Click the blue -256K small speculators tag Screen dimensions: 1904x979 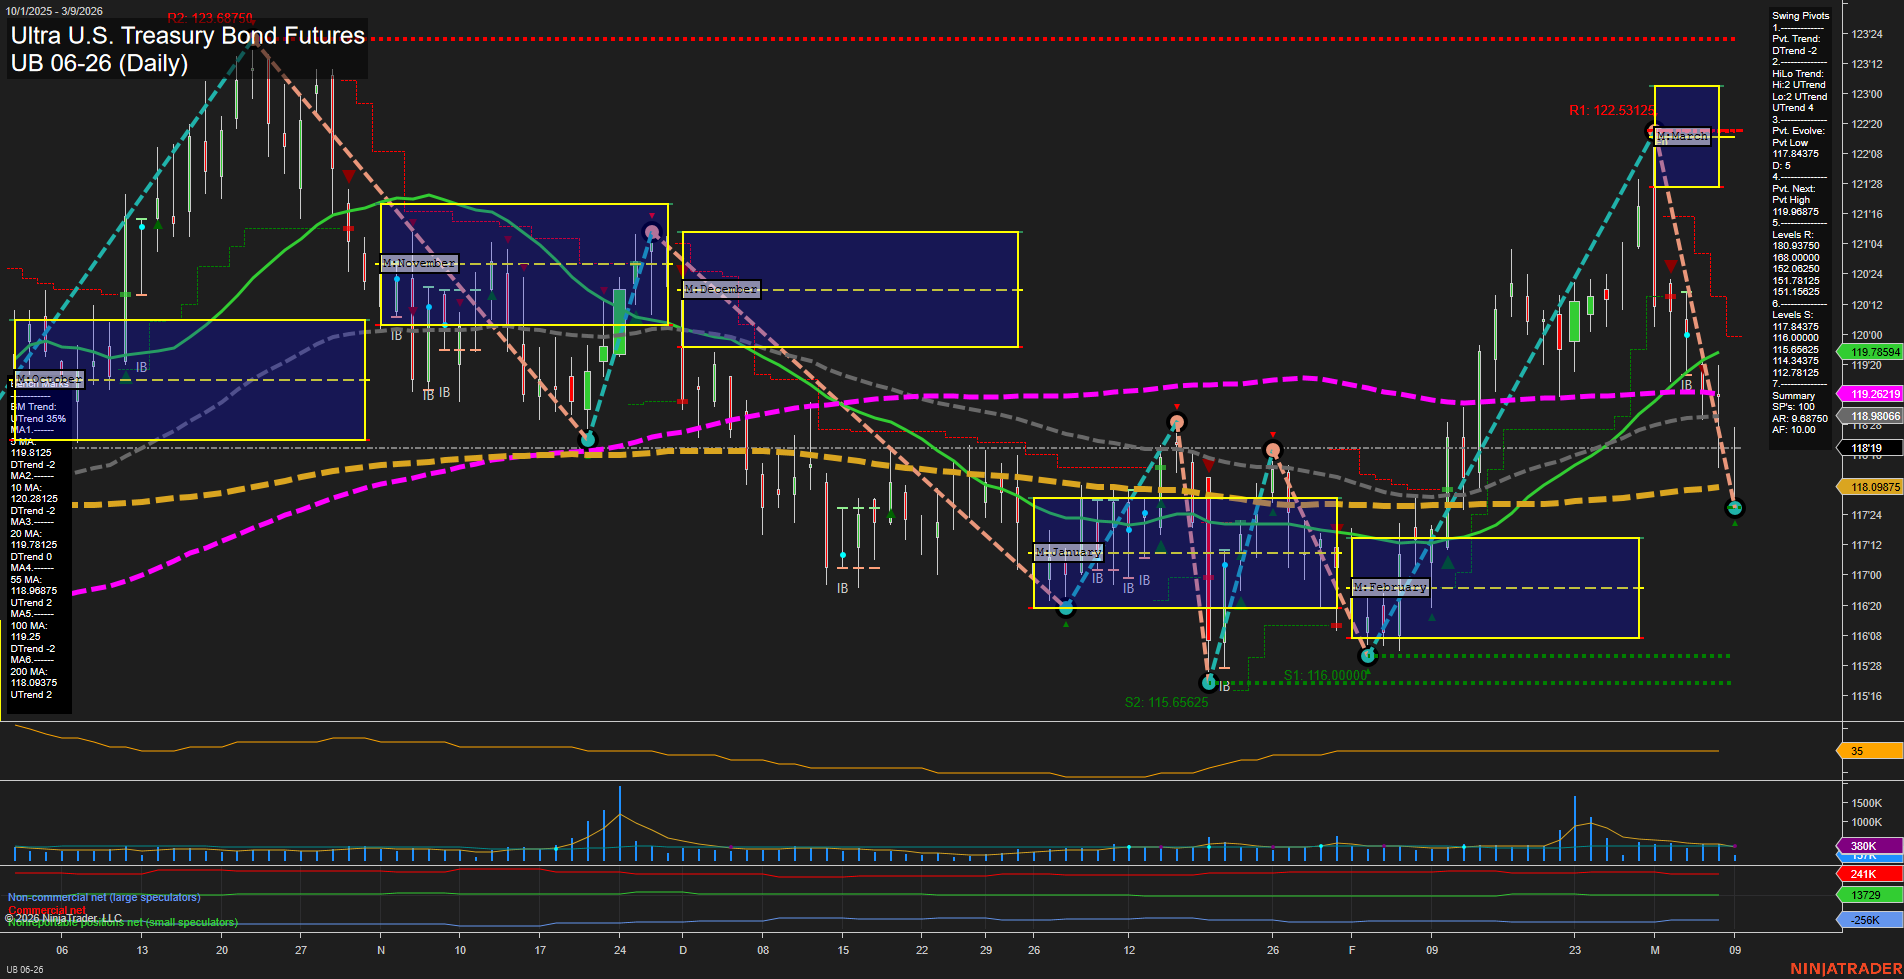pos(1862,919)
